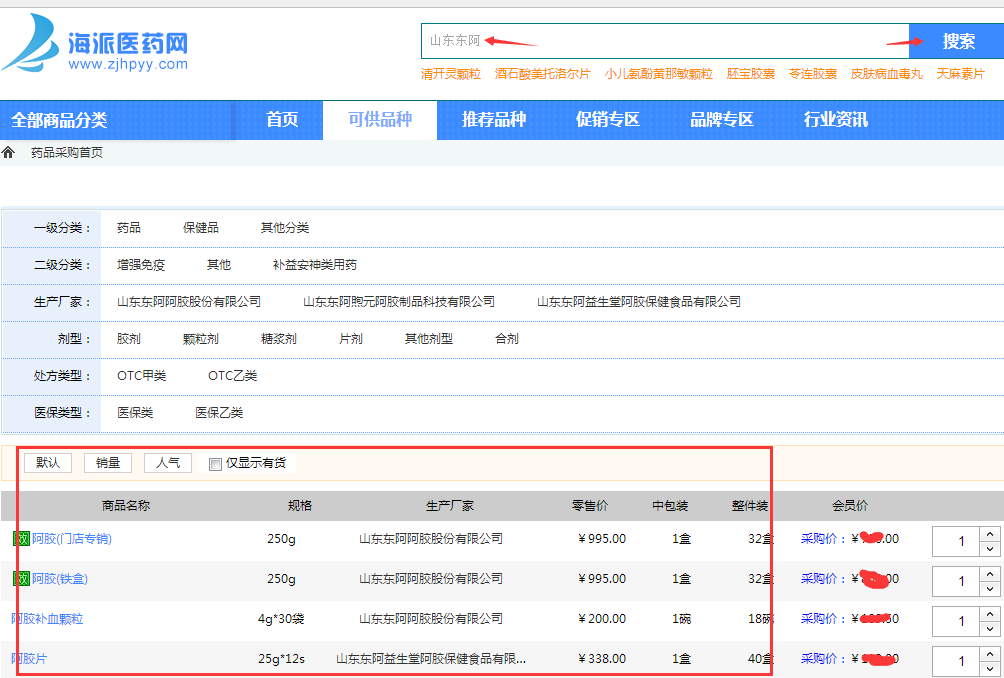Click quantity field for 阿胶补血颗粒
1004x678 pixels.
[957, 622]
